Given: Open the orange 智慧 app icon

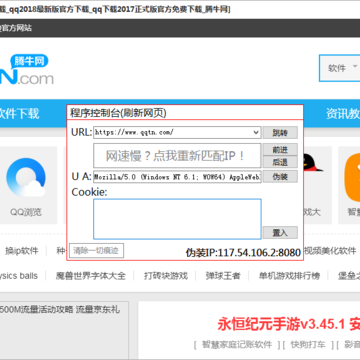Looking at the screenshot, I should click(352, 177).
